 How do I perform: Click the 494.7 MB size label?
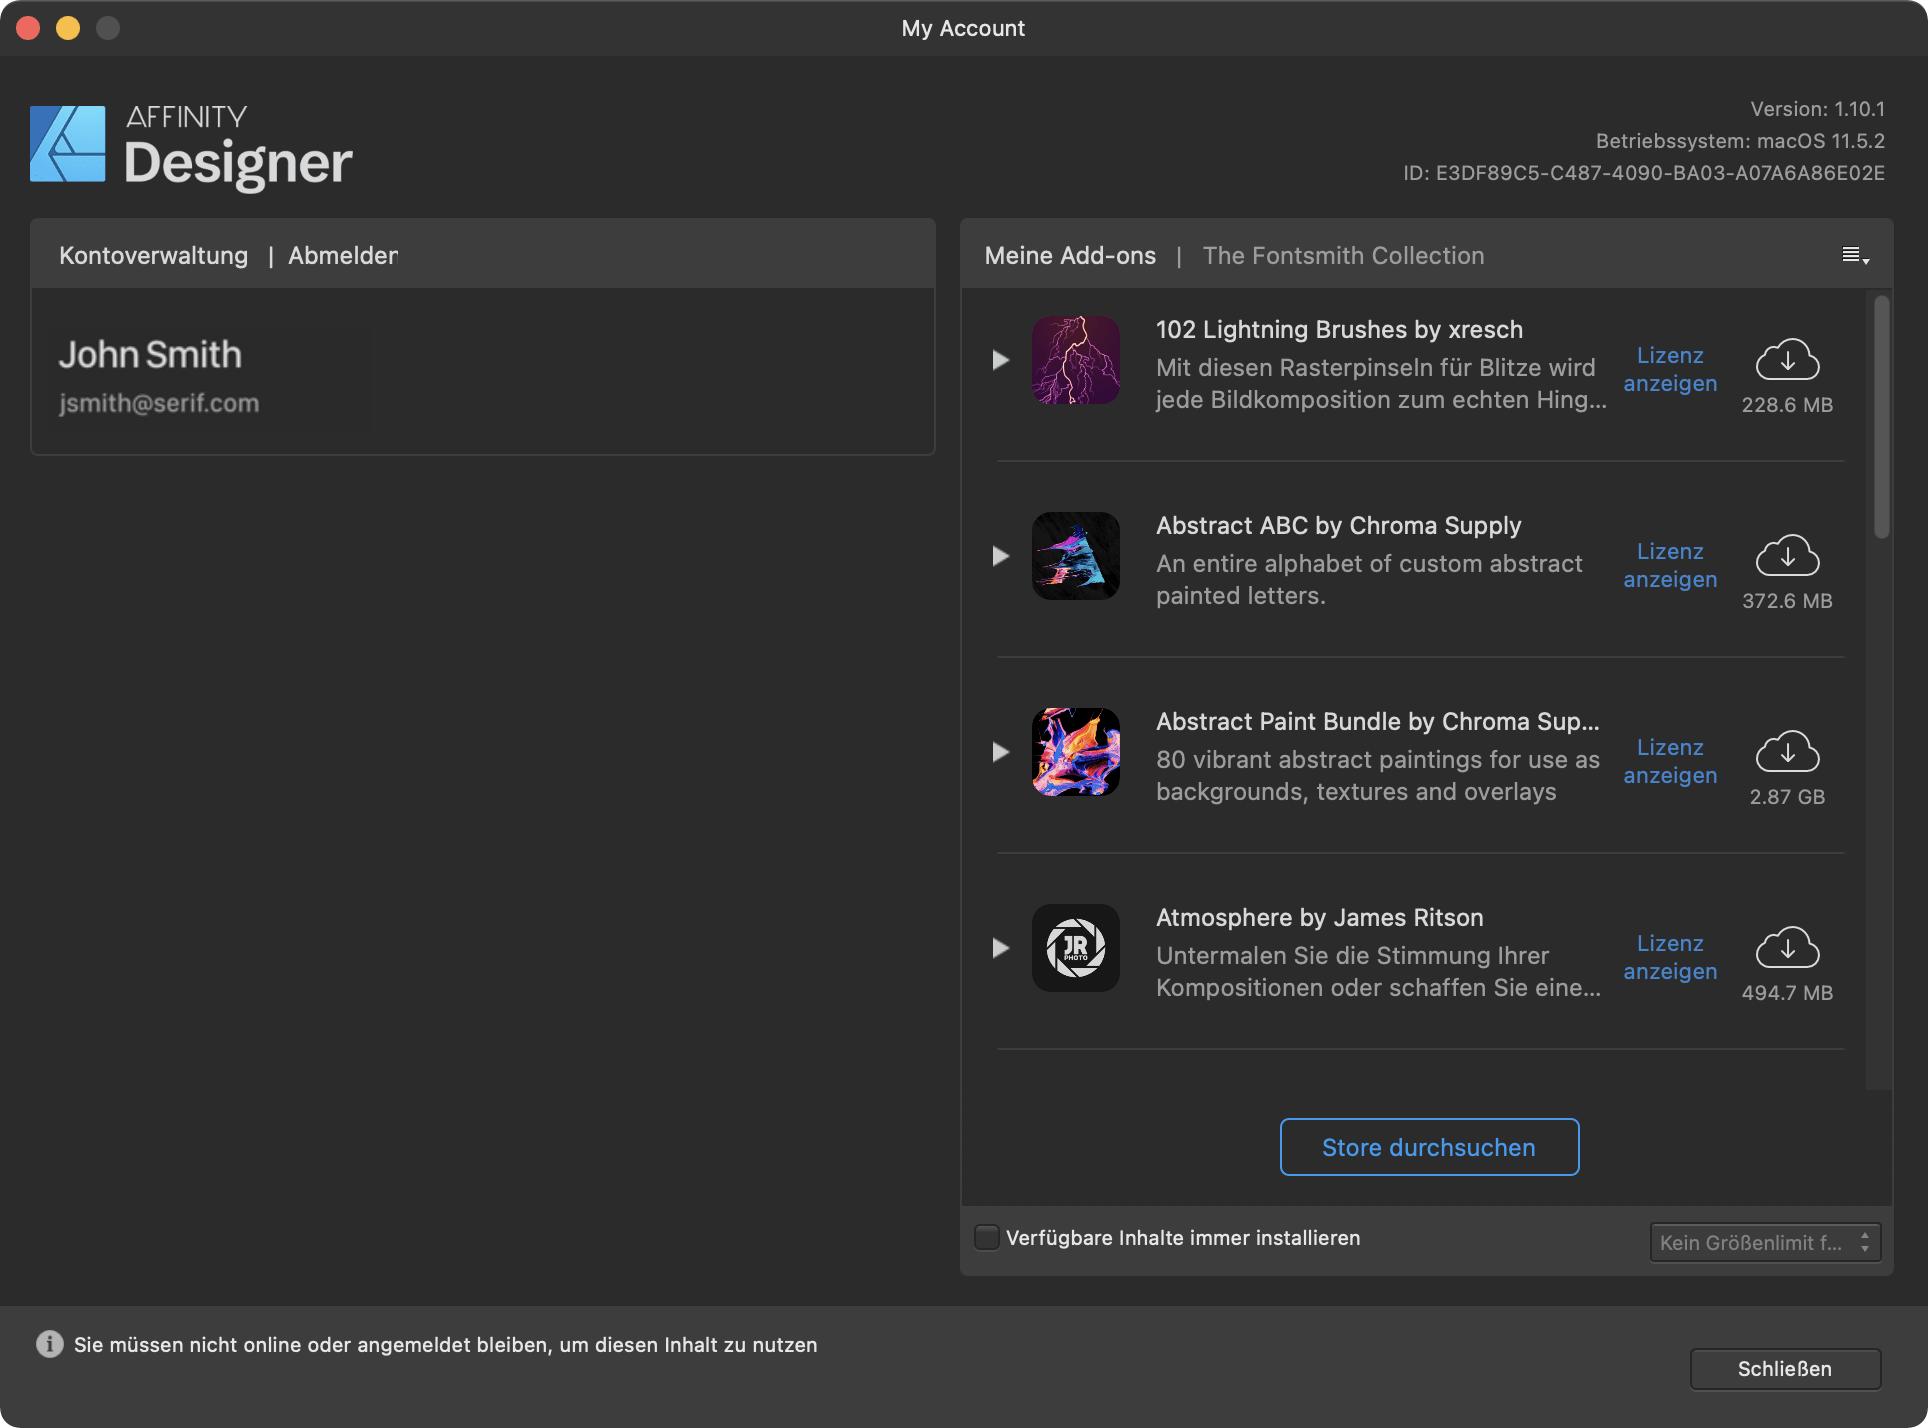(1787, 993)
